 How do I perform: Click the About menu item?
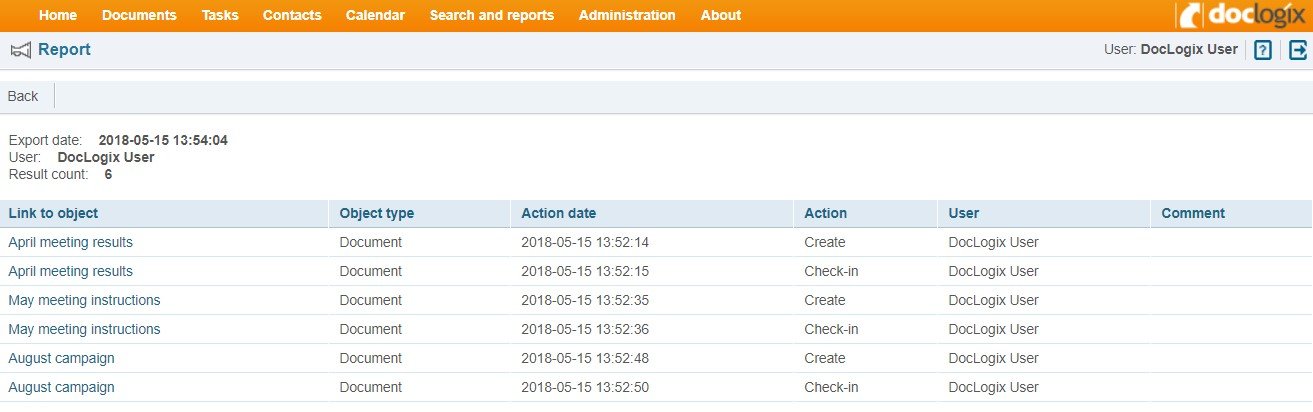pos(721,15)
